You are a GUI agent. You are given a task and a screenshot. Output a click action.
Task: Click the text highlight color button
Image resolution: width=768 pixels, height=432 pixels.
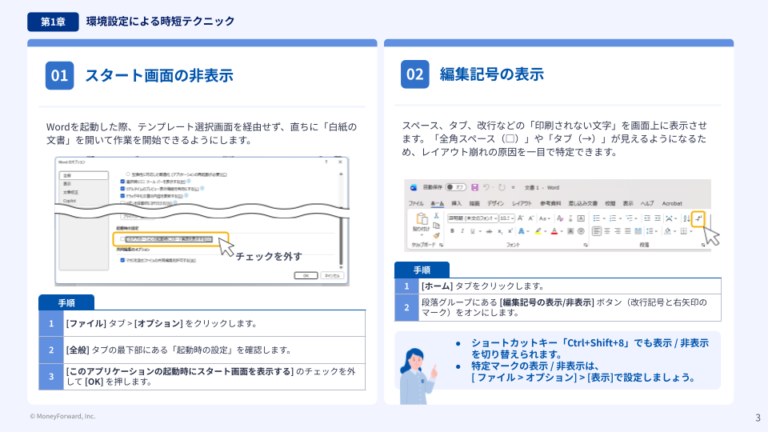[538, 231]
